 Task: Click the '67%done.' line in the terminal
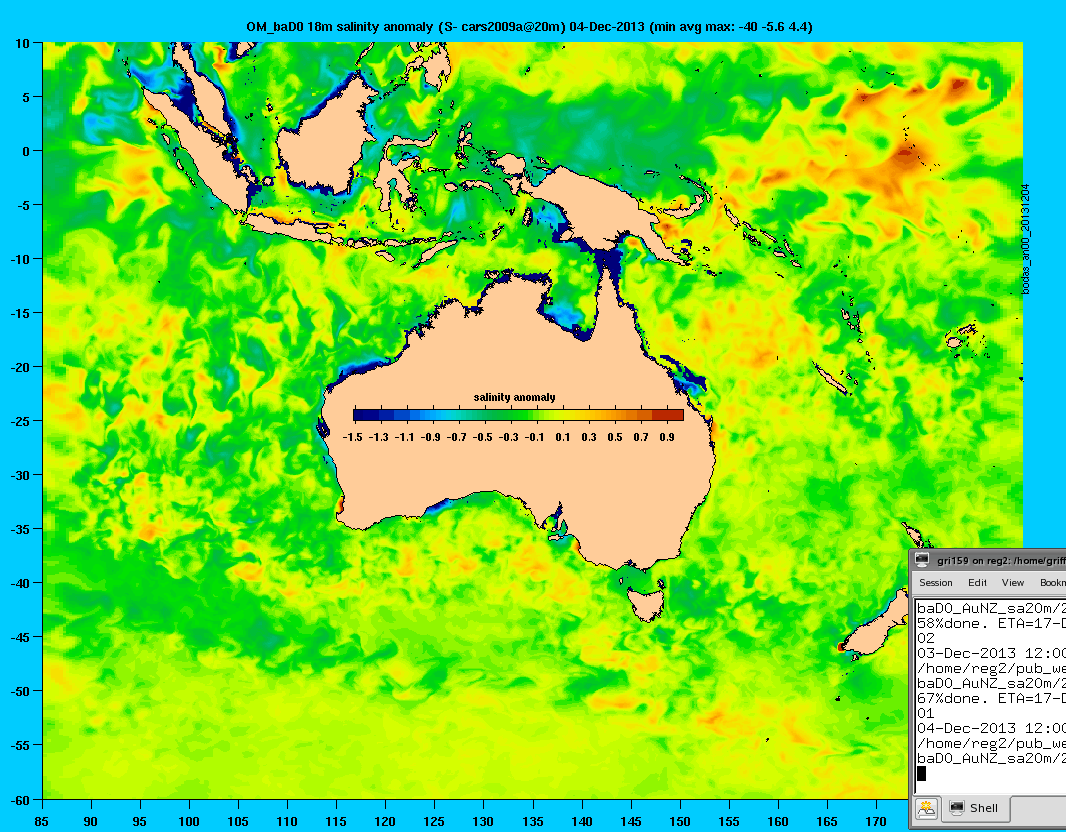[x=991, y=698]
